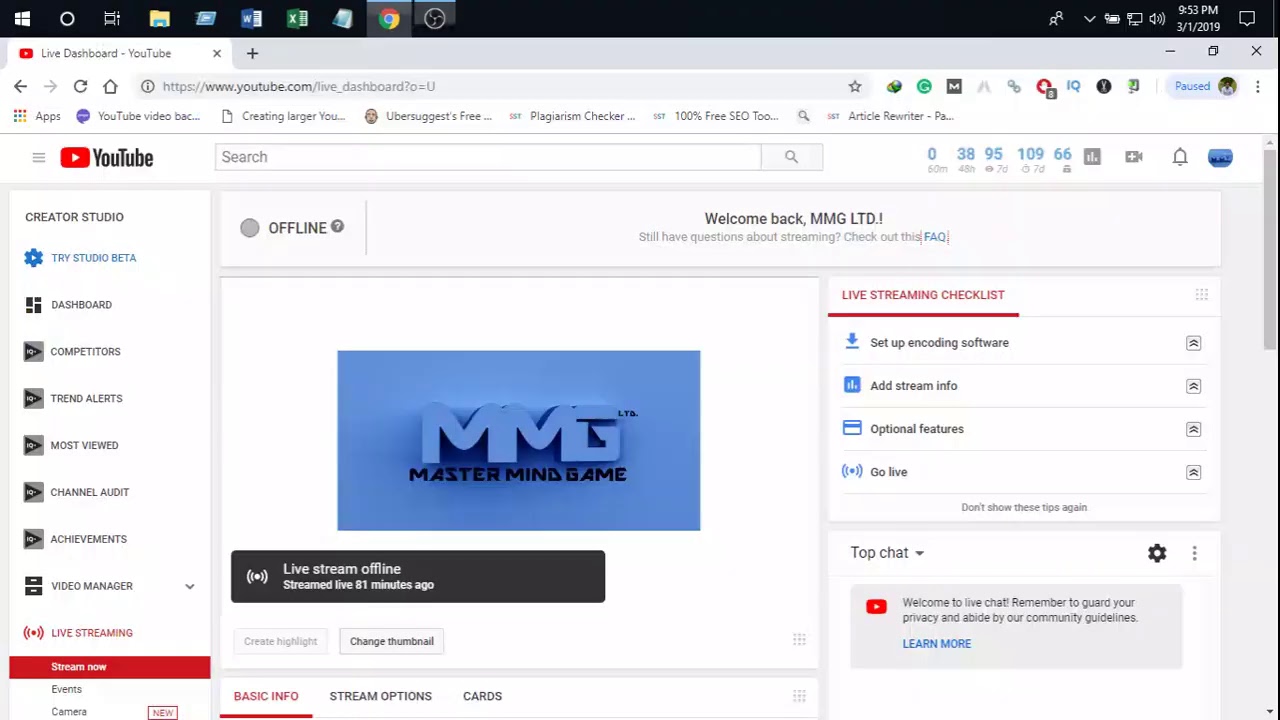Viewport: 1280px width, 720px height.
Task: Reload the page
Action: point(80,86)
